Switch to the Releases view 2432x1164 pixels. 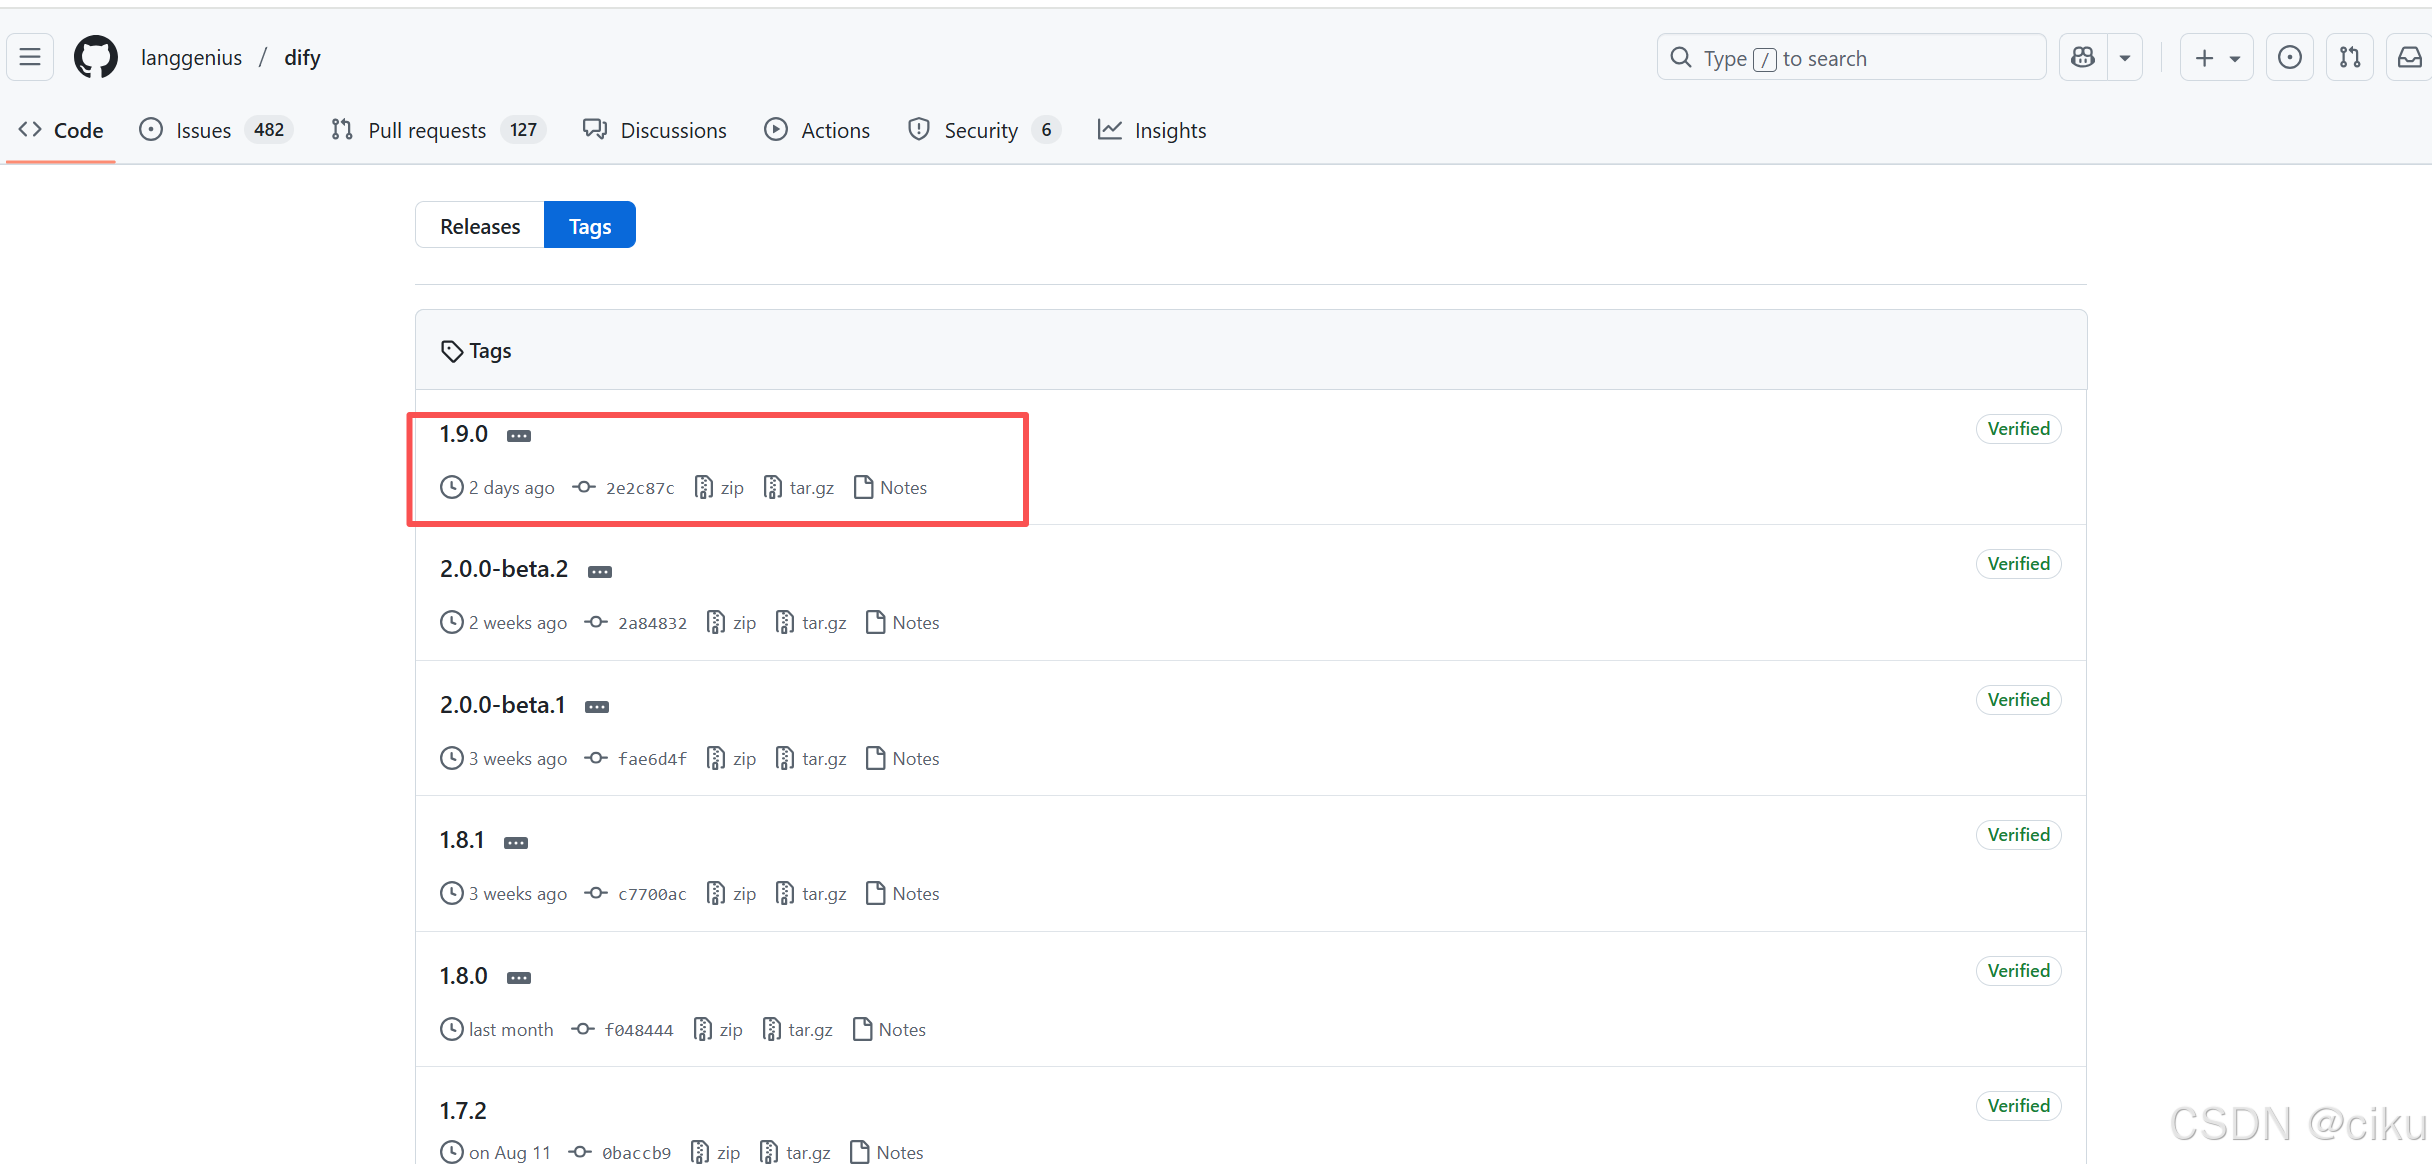(480, 226)
